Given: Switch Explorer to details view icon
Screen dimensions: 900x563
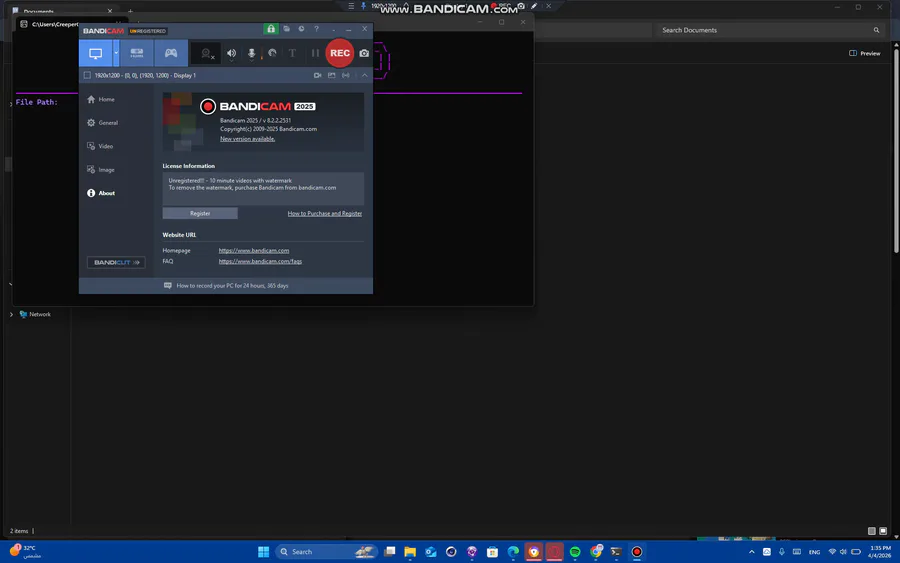Looking at the screenshot, I should 871,531.
